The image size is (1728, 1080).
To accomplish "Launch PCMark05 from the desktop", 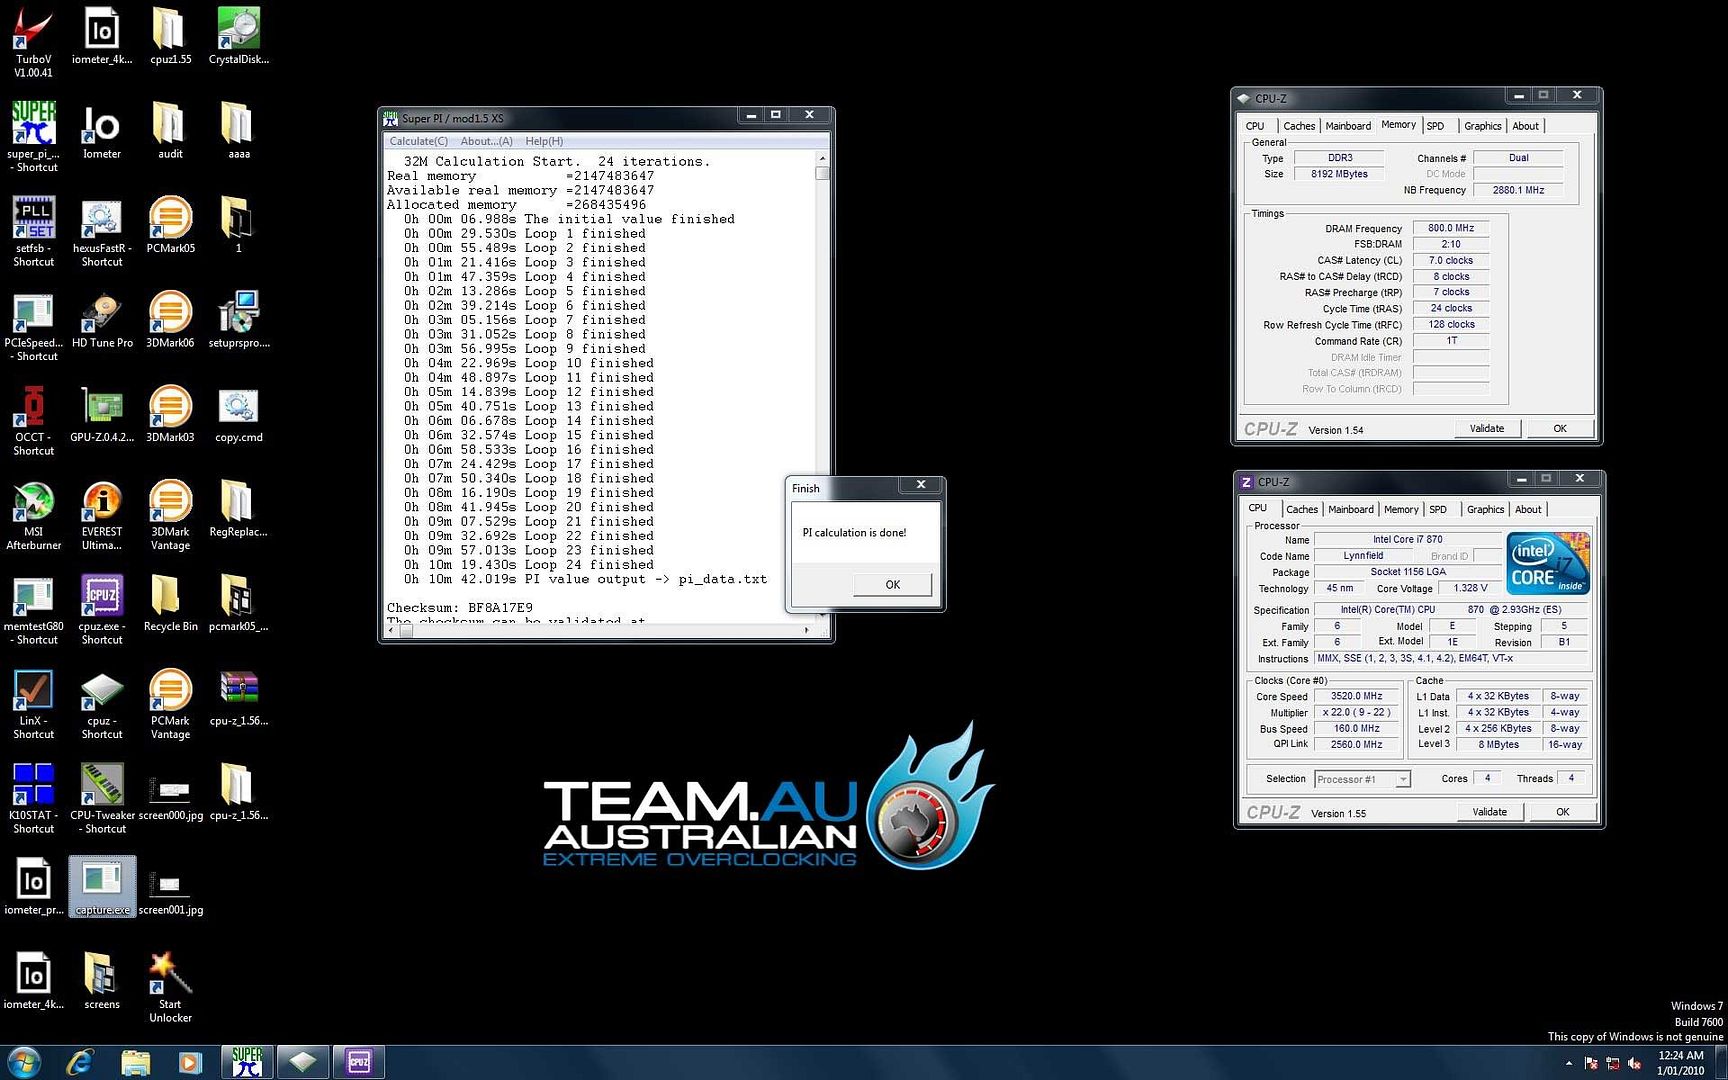I will (170, 224).
